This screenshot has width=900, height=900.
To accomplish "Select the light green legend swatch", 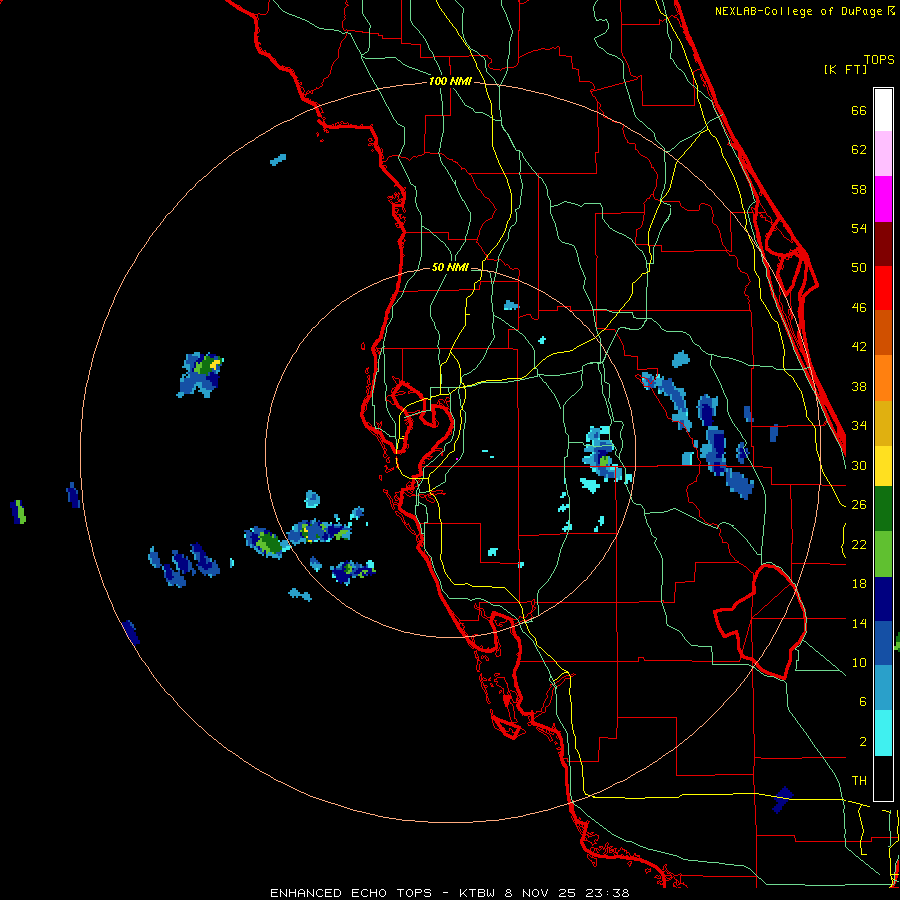I will 883,554.
